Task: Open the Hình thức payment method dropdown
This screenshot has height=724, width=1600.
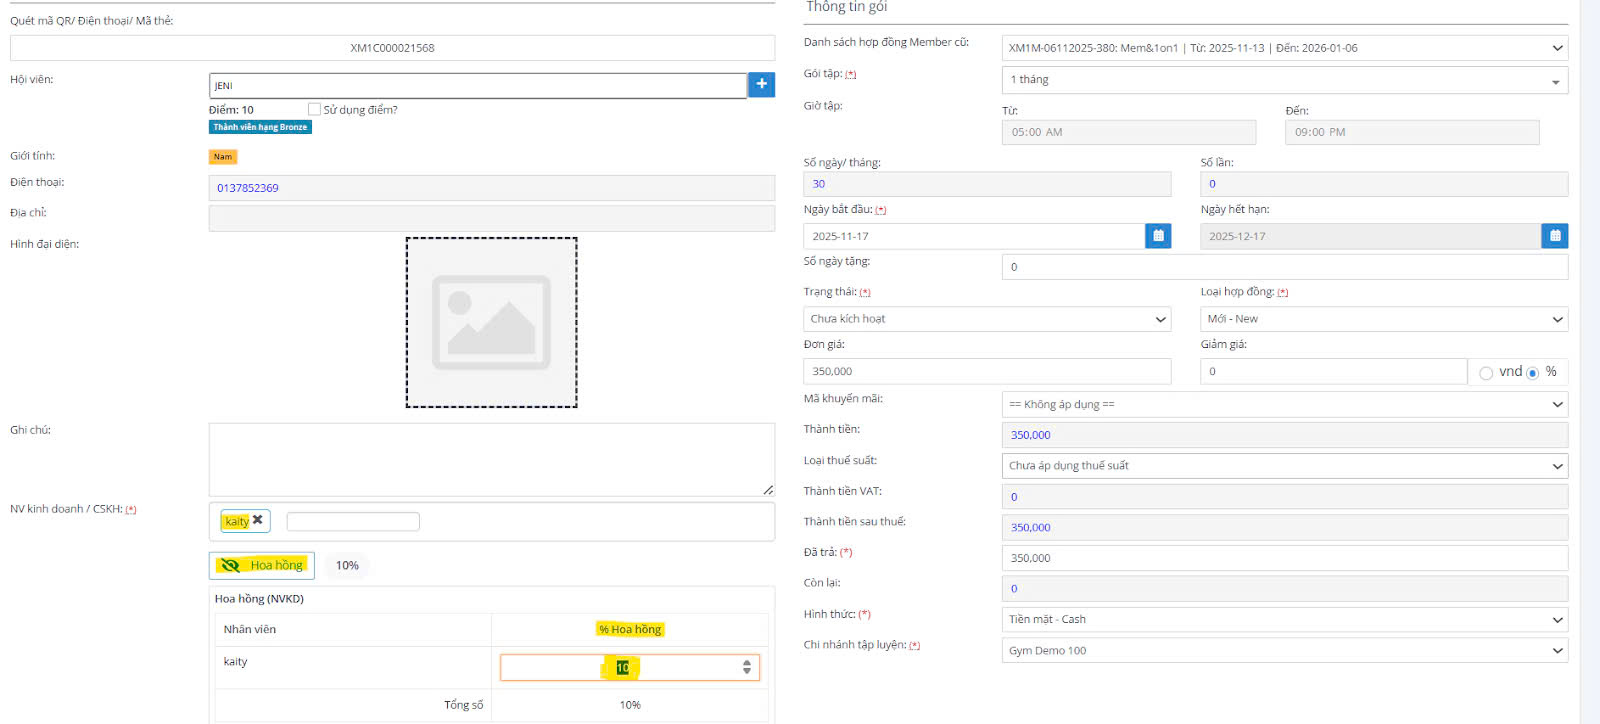Action: [1284, 620]
